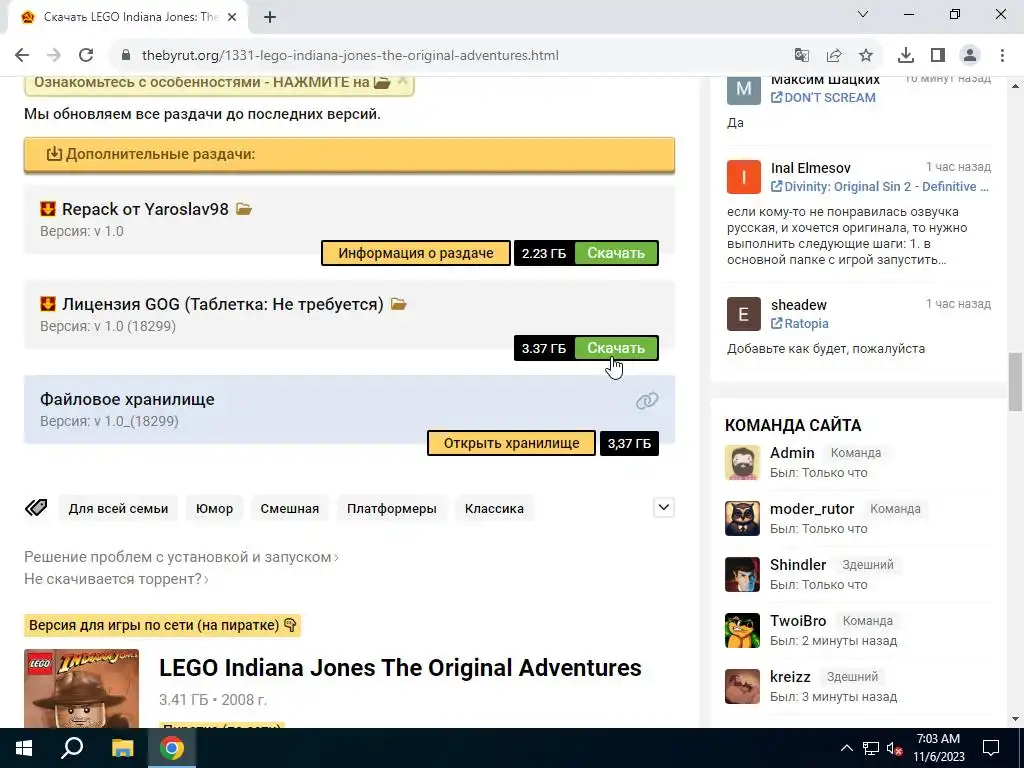Download the 2.23 ГБ Repack via Скачать
Screen dimensions: 1024x768
pyautogui.click(x=616, y=253)
